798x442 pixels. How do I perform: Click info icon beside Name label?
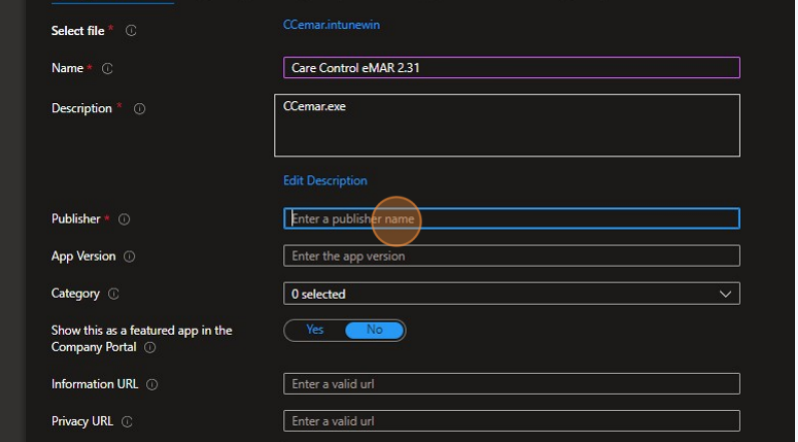click(x=107, y=68)
